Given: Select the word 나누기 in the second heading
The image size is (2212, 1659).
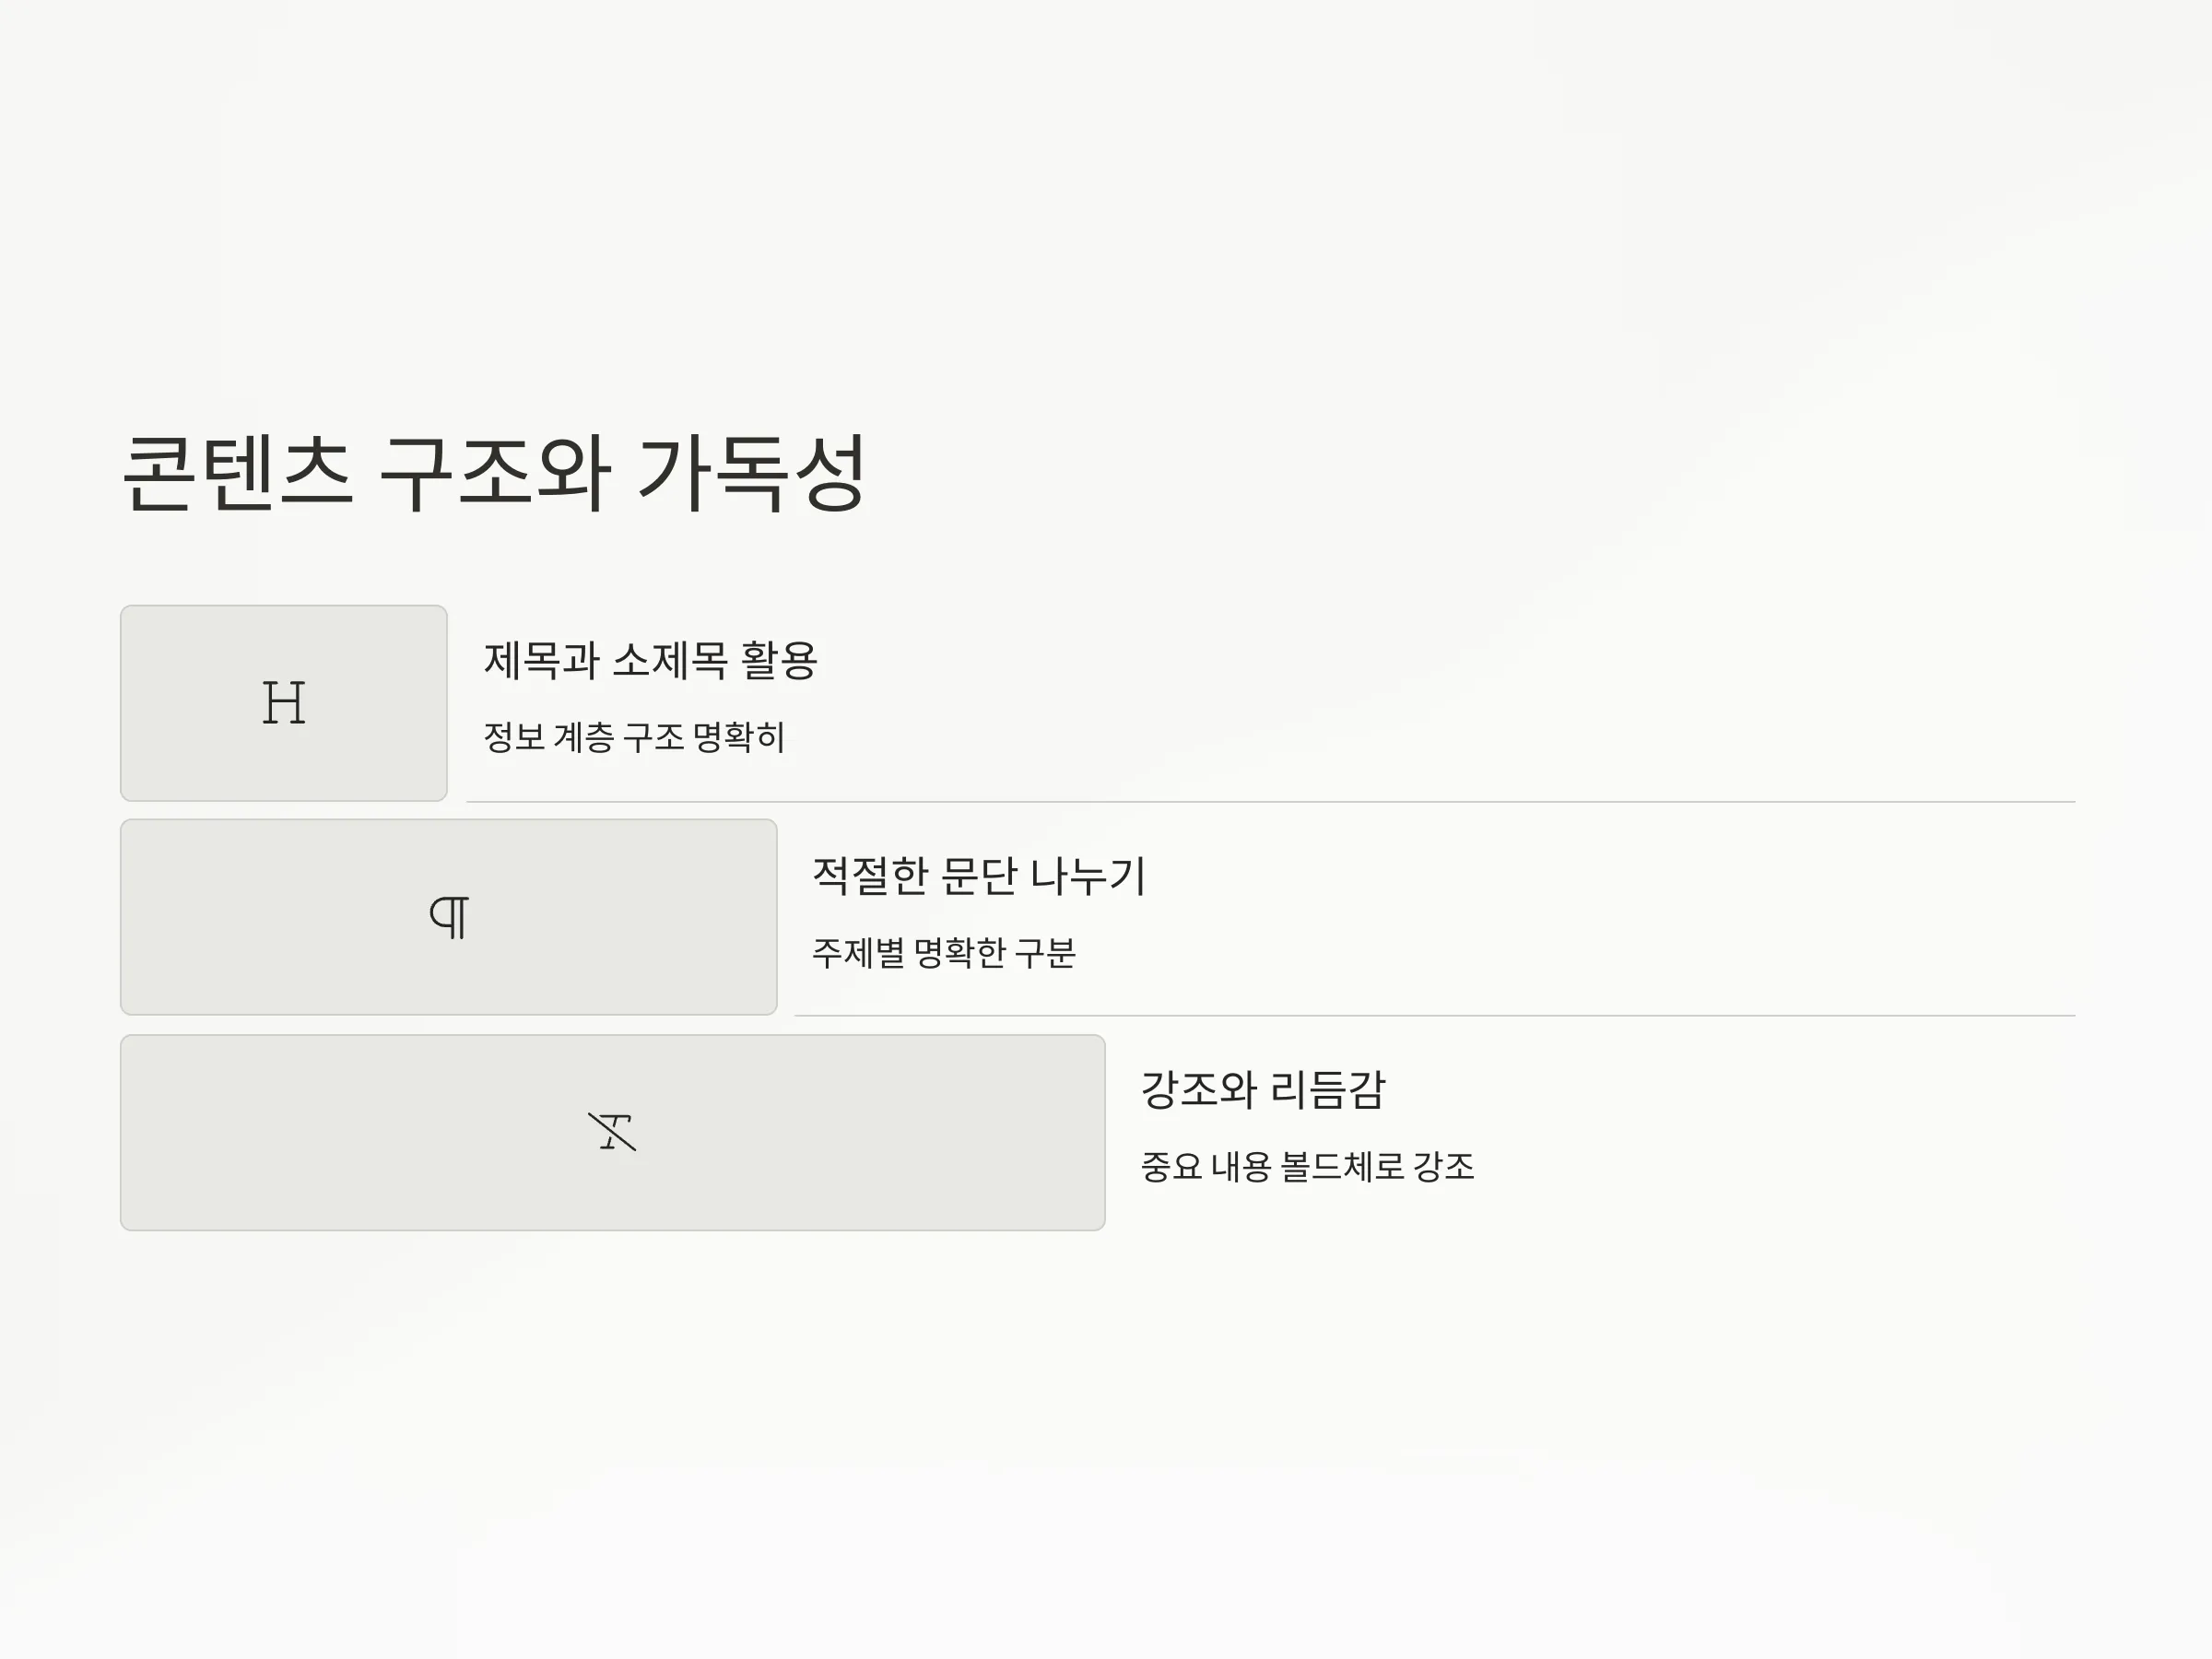Looking at the screenshot, I should (x=1088, y=875).
